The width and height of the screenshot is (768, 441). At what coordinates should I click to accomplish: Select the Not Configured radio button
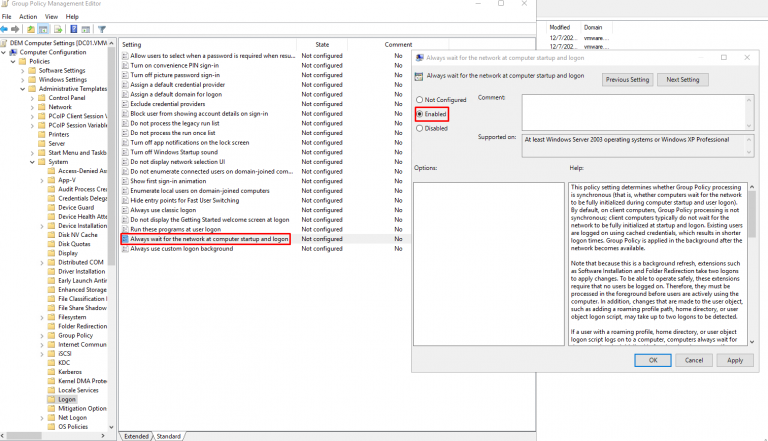(419, 100)
